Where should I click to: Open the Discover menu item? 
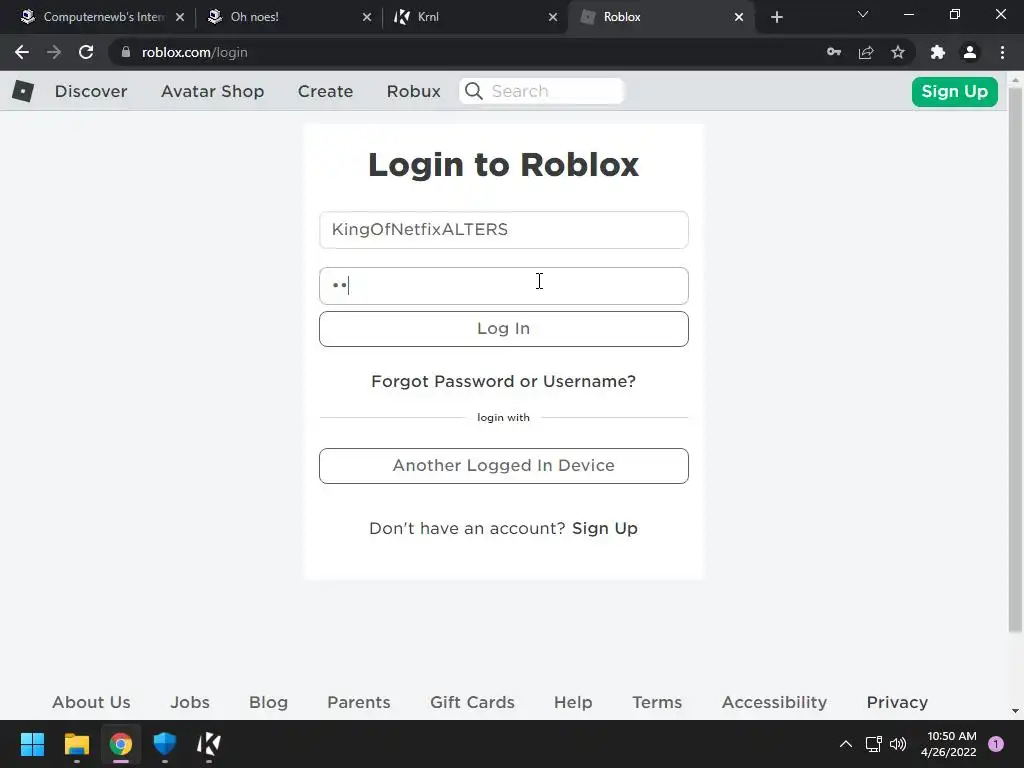[x=91, y=91]
